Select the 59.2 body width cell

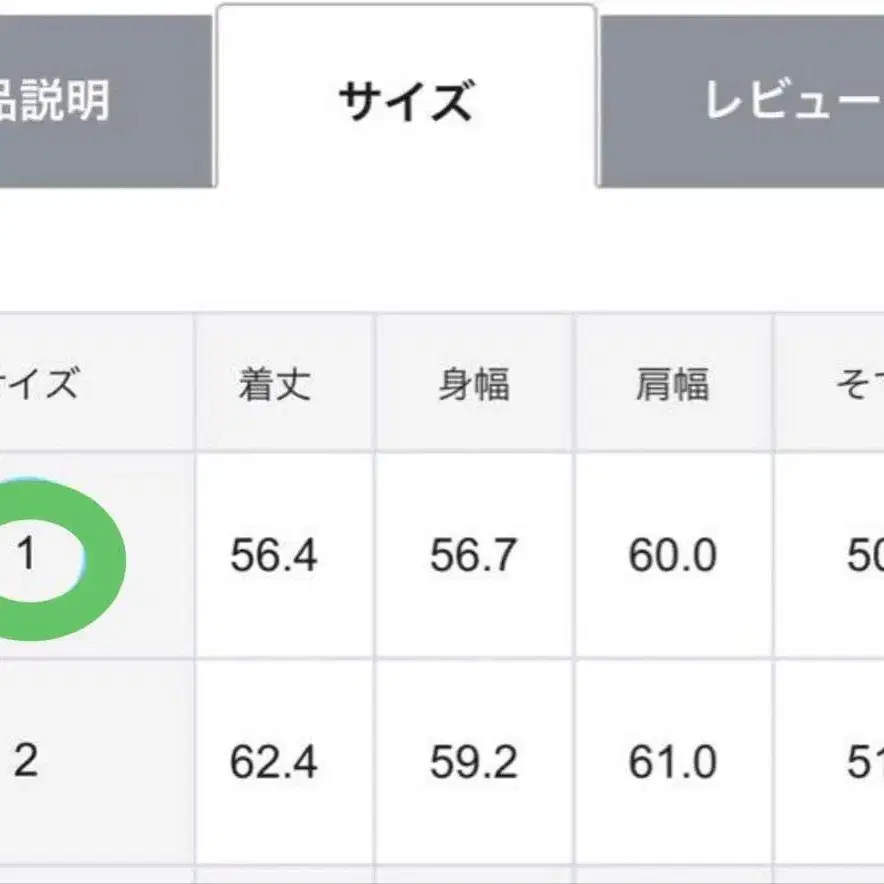[473, 763]
